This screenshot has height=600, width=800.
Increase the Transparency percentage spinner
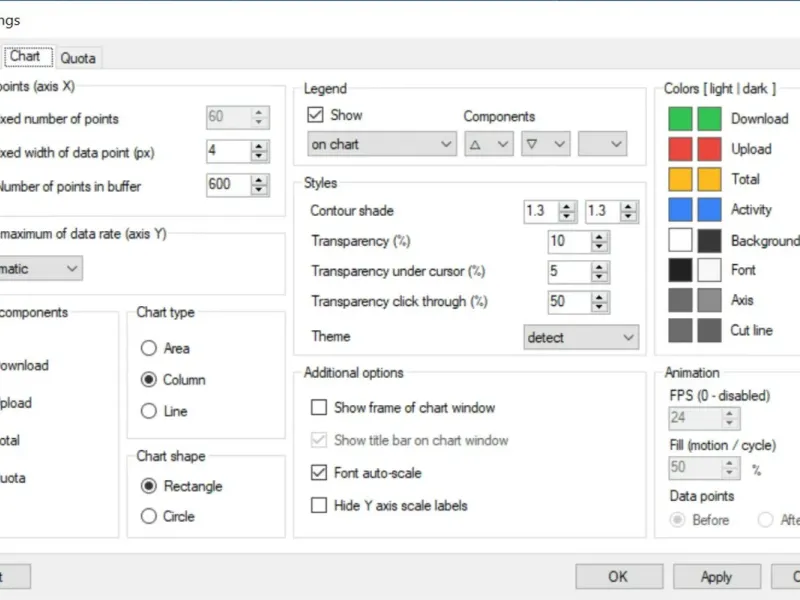tap(599, 237)
